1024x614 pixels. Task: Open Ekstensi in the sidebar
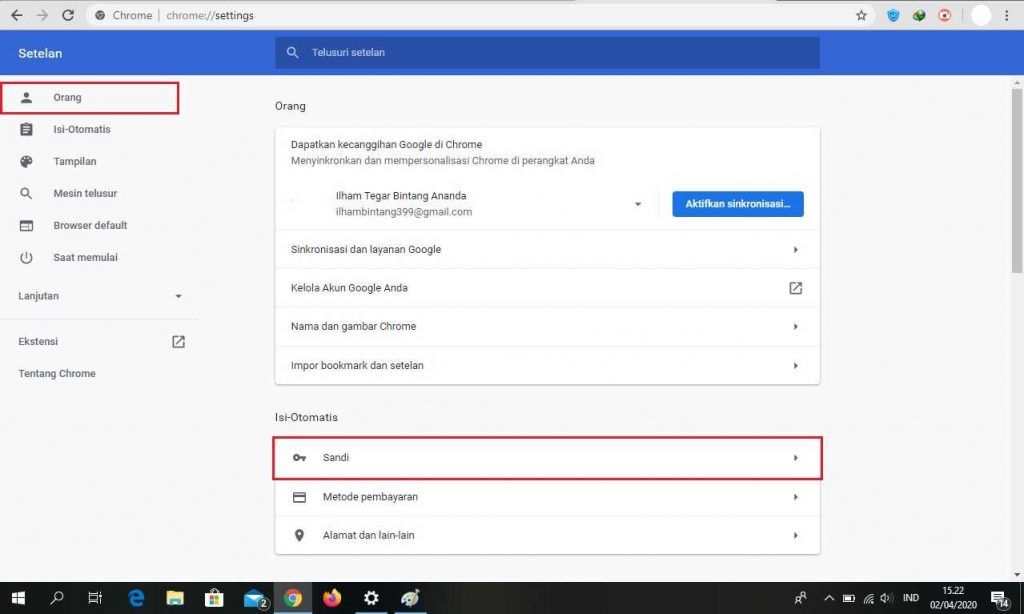click(x=98, y=342)
